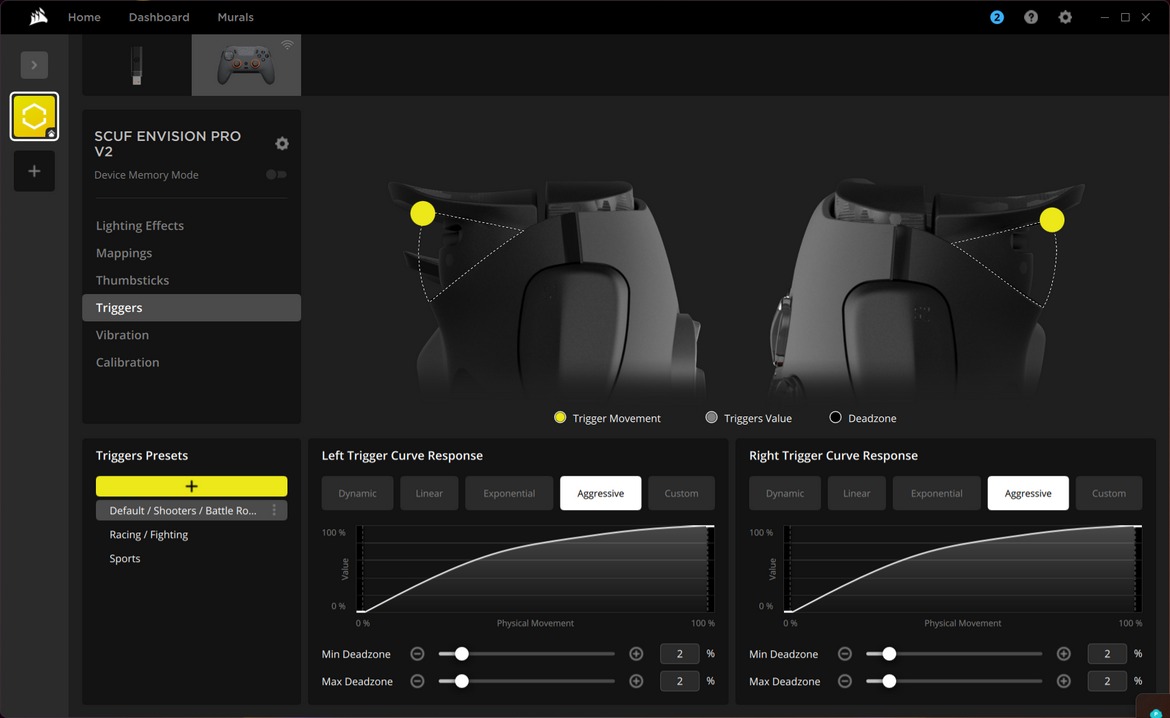Set left trigger curve to Custom
The height and width of the screenshot is (718, 1170).
681,493
